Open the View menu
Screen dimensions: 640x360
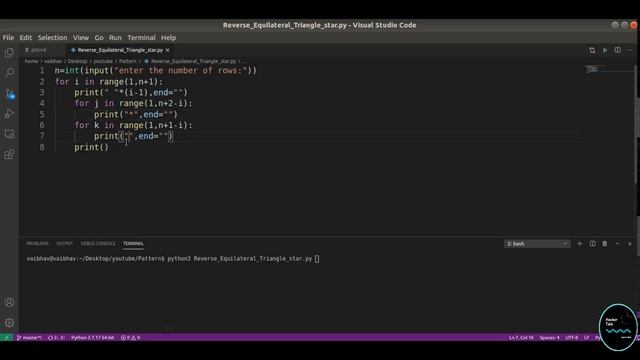click(81, 38)
